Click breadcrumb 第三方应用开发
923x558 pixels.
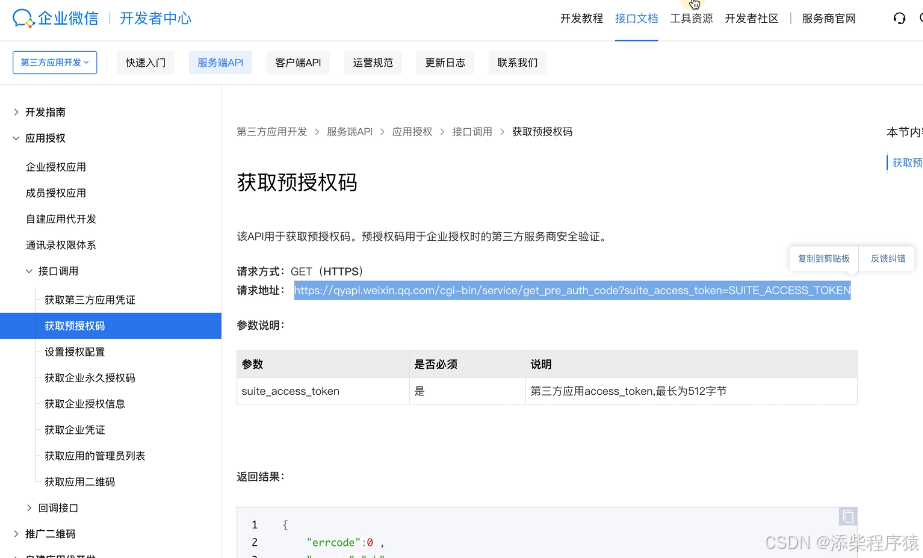pyautogui.click(x=272, y=132)
